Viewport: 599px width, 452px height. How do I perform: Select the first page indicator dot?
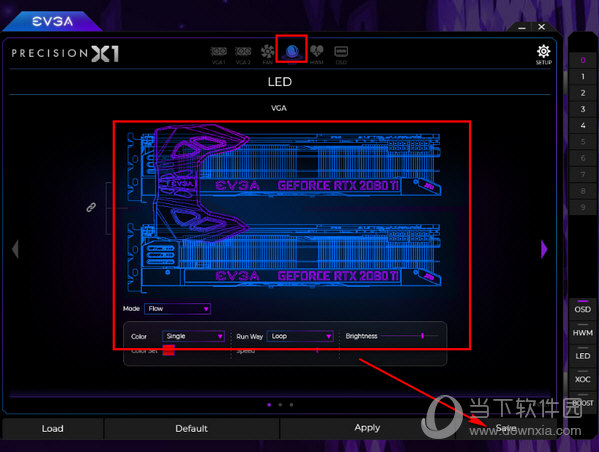[269, 405]
